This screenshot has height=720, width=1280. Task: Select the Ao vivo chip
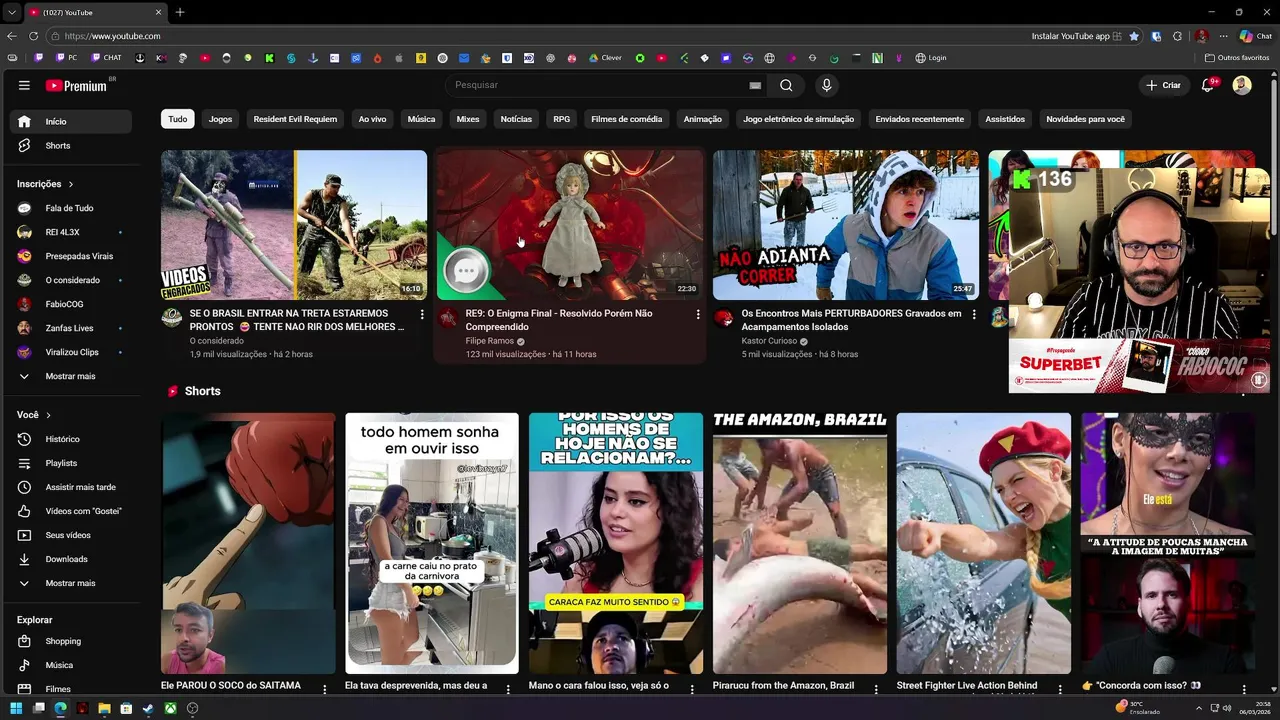click(372, 119)
